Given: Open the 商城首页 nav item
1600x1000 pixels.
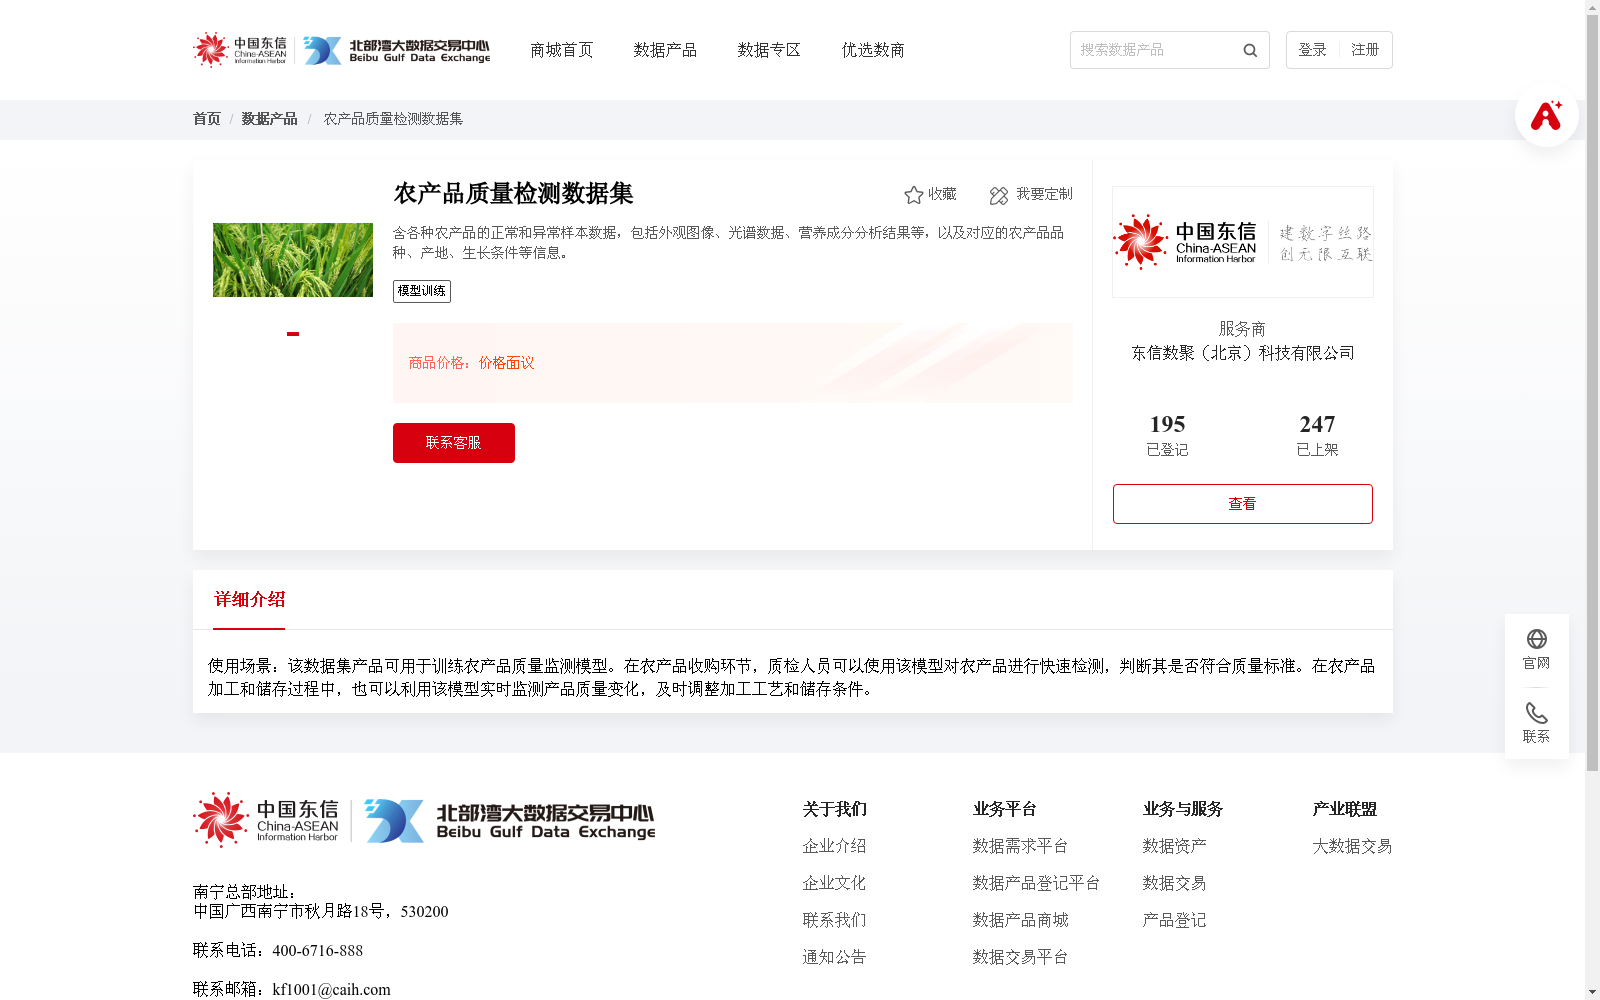Looking at the screenshot, I should click(x=562, y=50).
